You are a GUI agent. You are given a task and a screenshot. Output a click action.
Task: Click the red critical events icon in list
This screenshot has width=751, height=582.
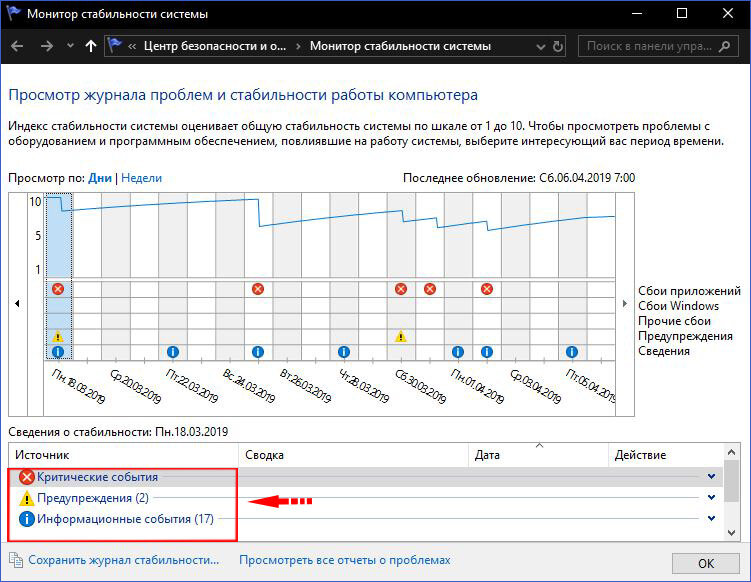click(x=27, y=477)
